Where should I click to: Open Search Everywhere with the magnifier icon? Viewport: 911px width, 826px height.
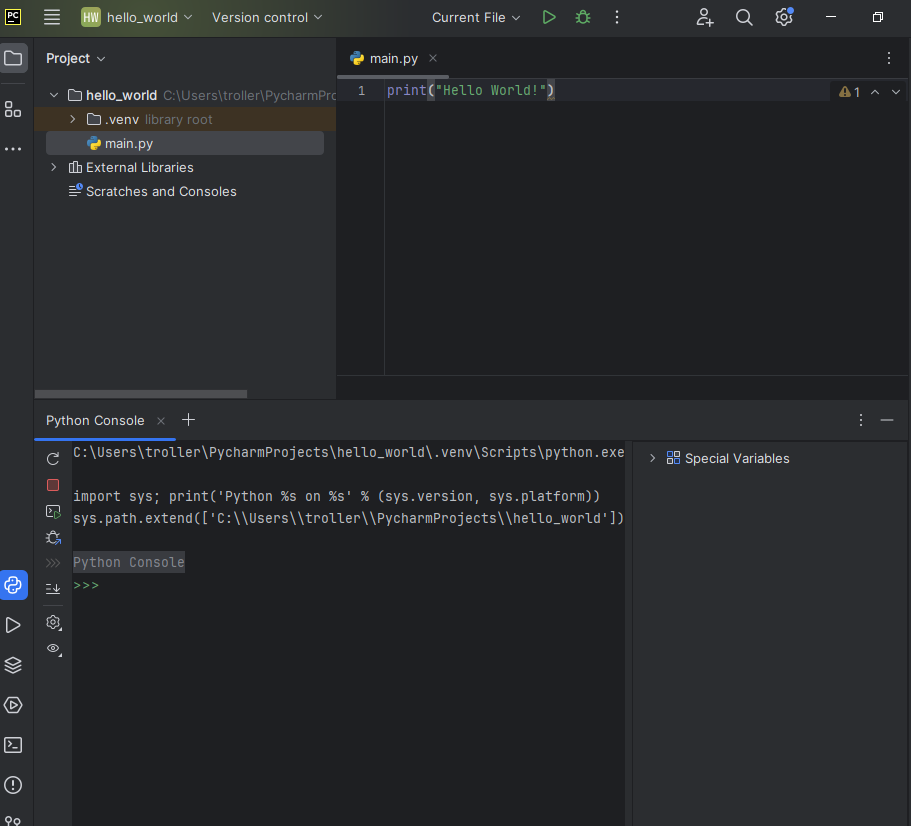click(x=744, y=17)
